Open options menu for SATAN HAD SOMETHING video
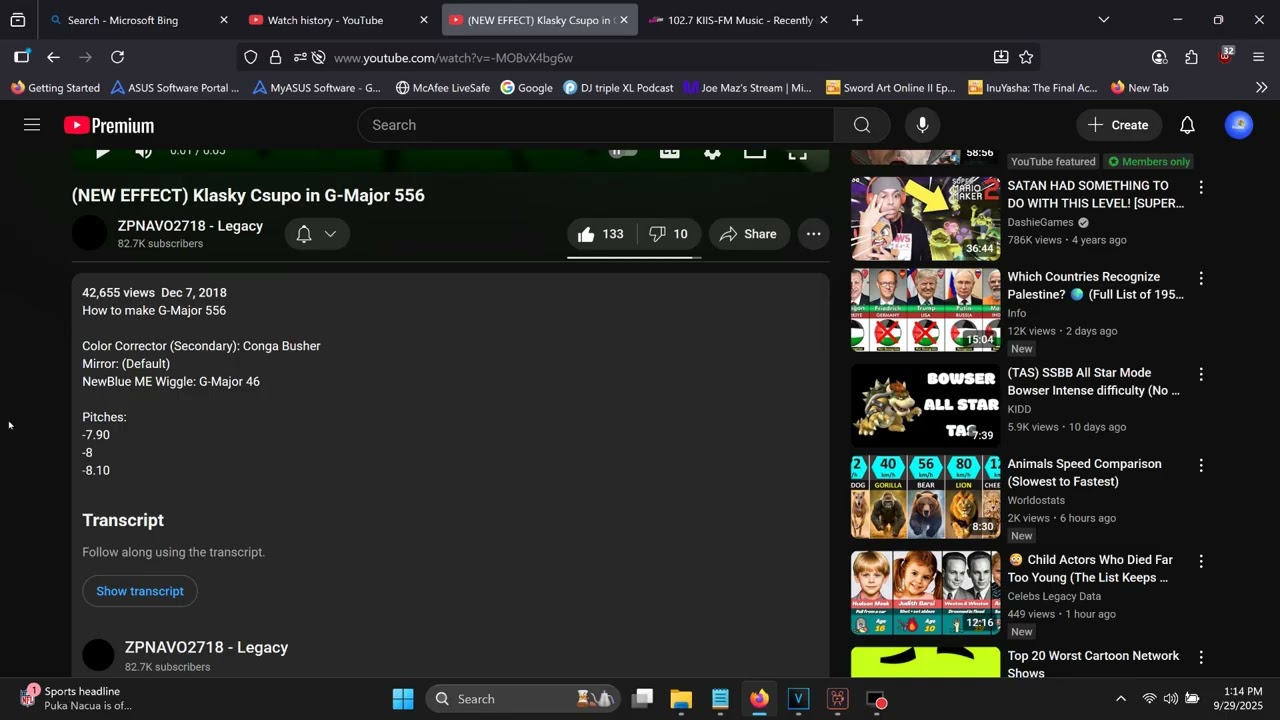Viewport: 1280px width, 720px height. tap(1201, 187)
